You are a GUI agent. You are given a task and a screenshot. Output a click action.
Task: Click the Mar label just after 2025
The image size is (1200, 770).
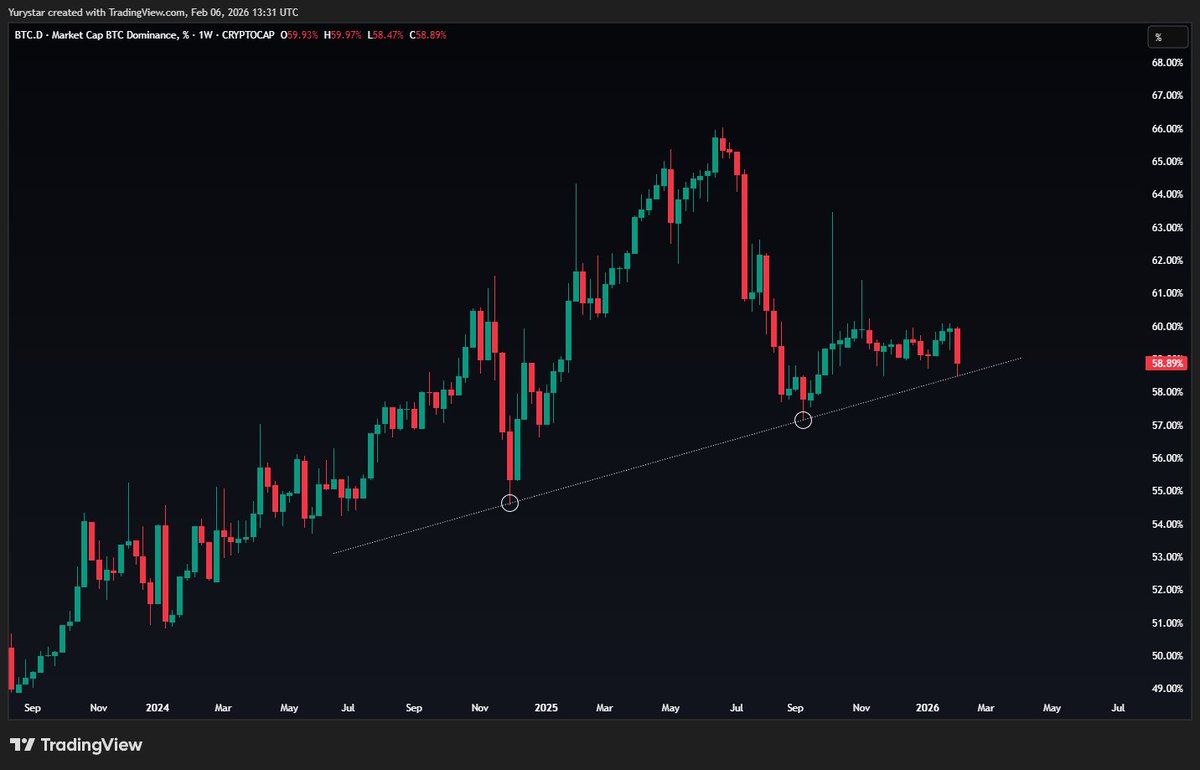(604, 708)
